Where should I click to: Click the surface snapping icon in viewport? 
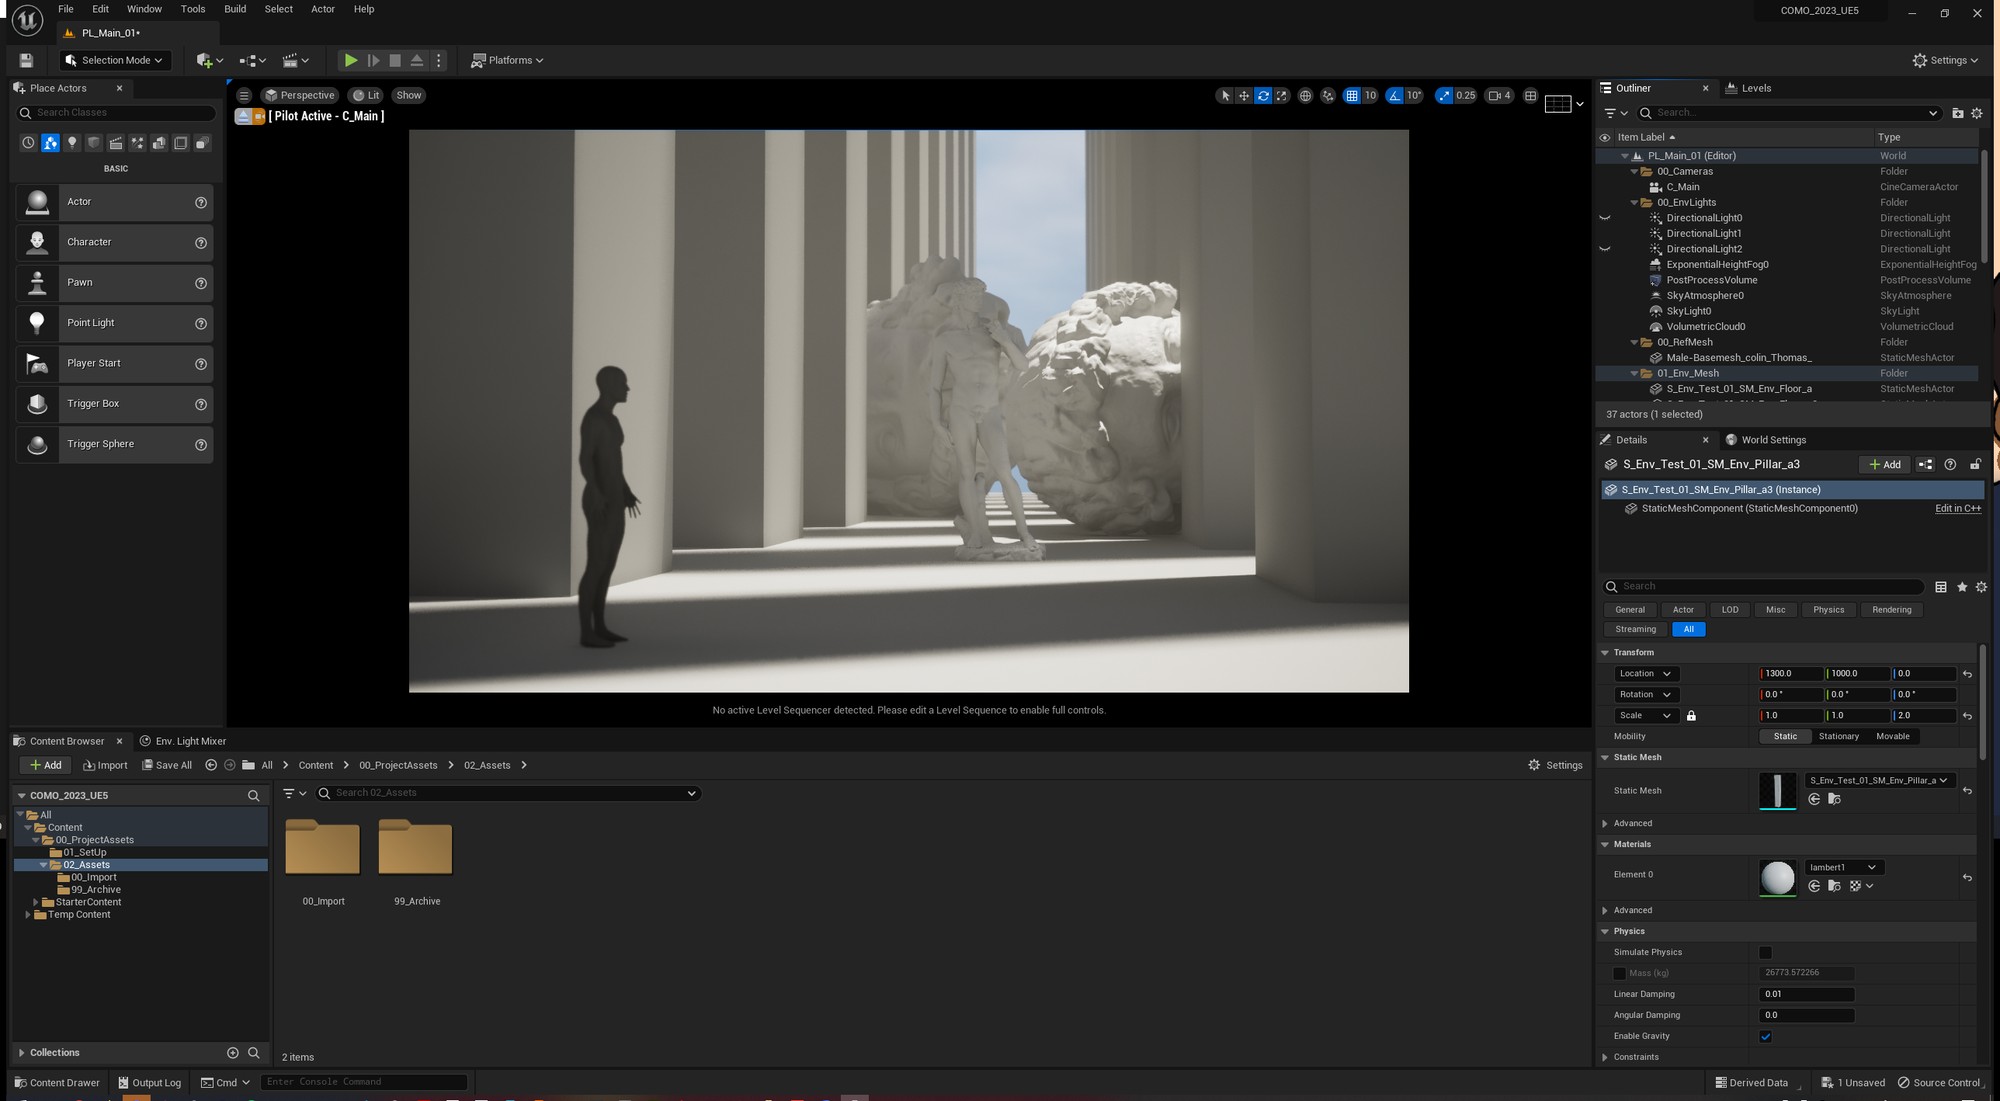click(x=1328, y=96)
